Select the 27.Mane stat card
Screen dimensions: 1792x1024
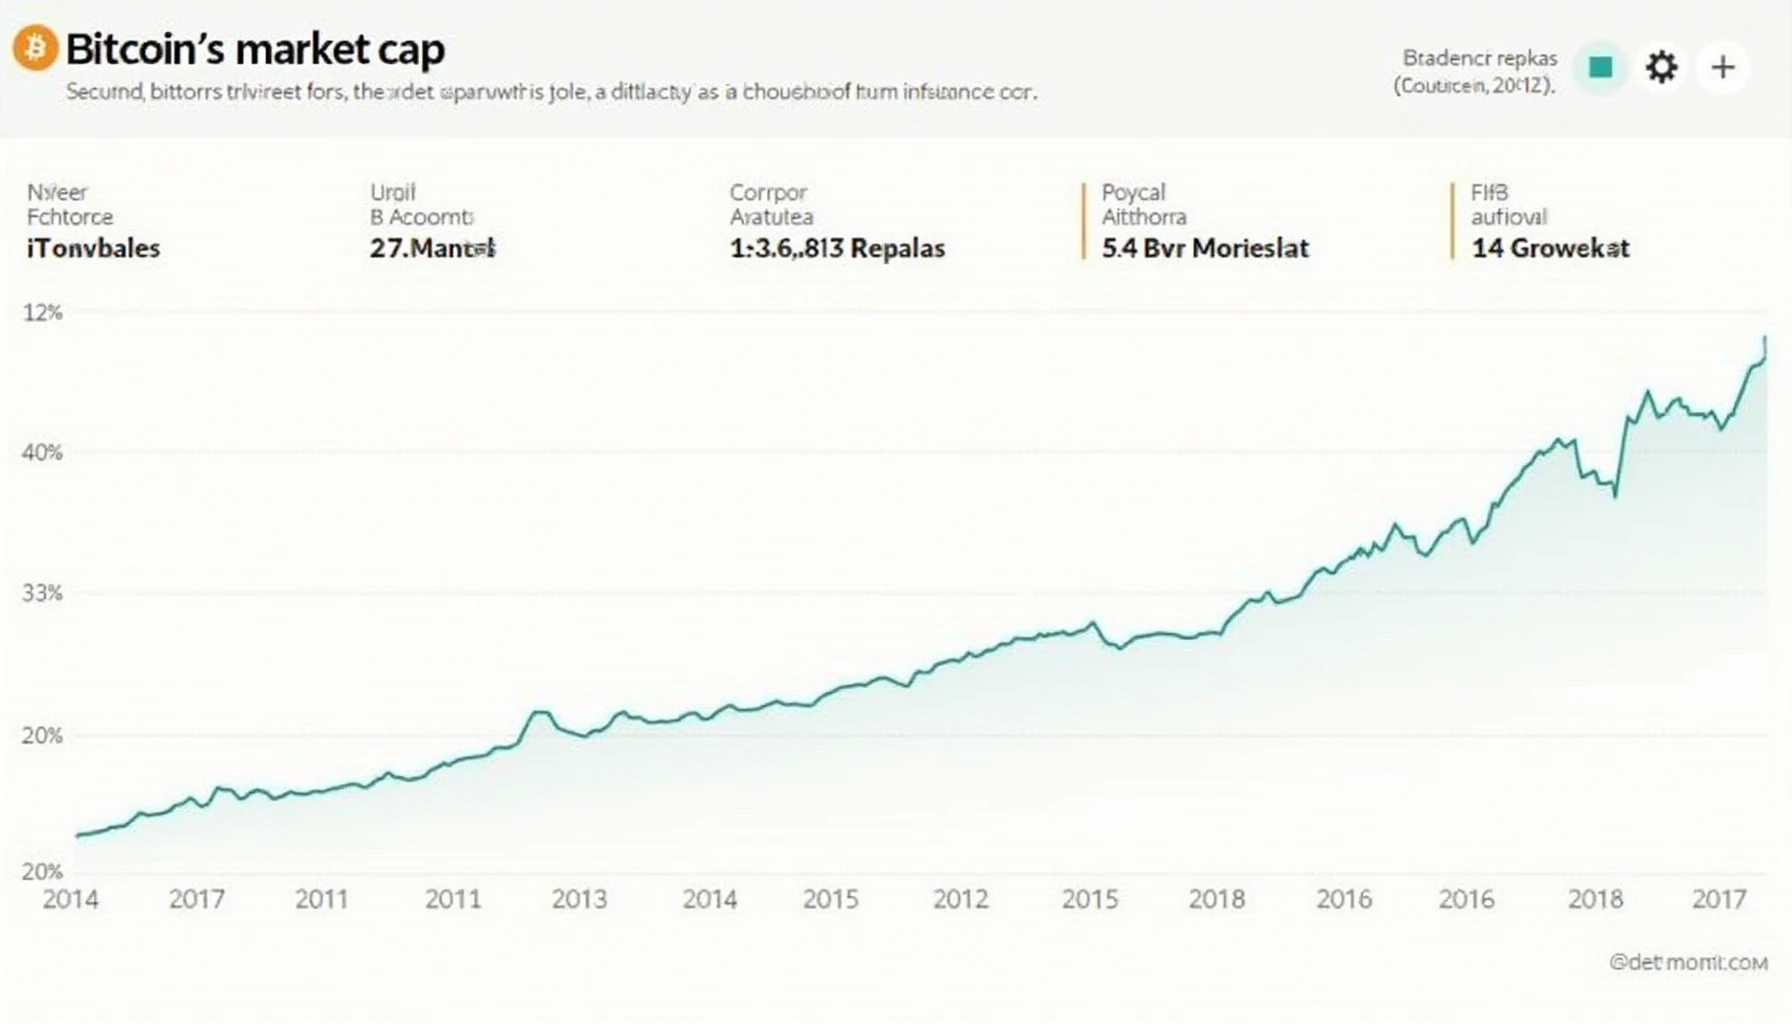tap(432, 220)
